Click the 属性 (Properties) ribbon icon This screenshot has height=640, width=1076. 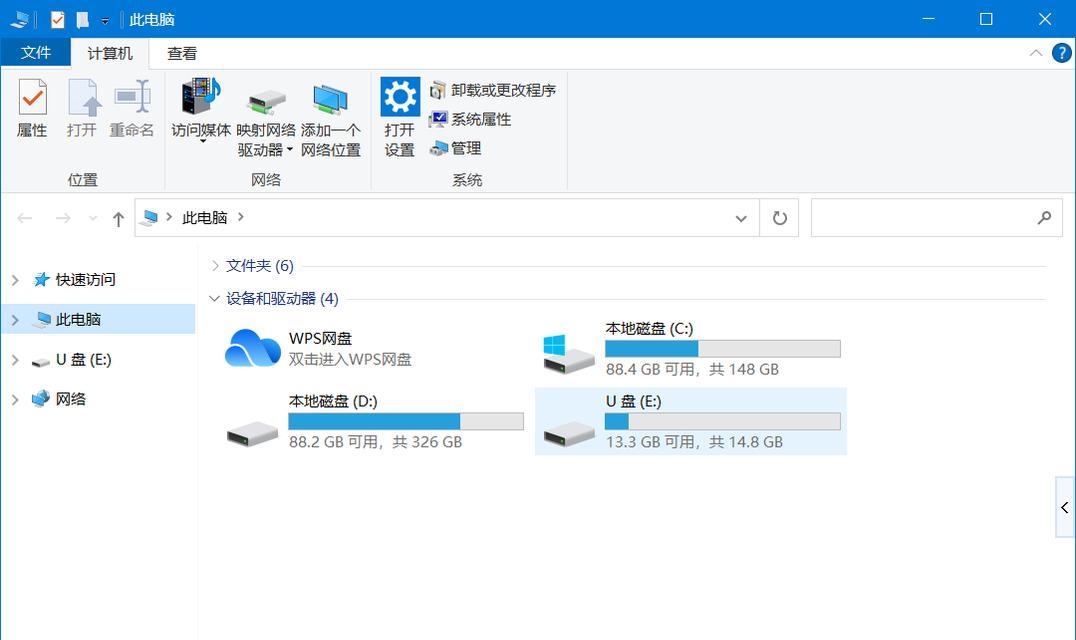point(32,99)
